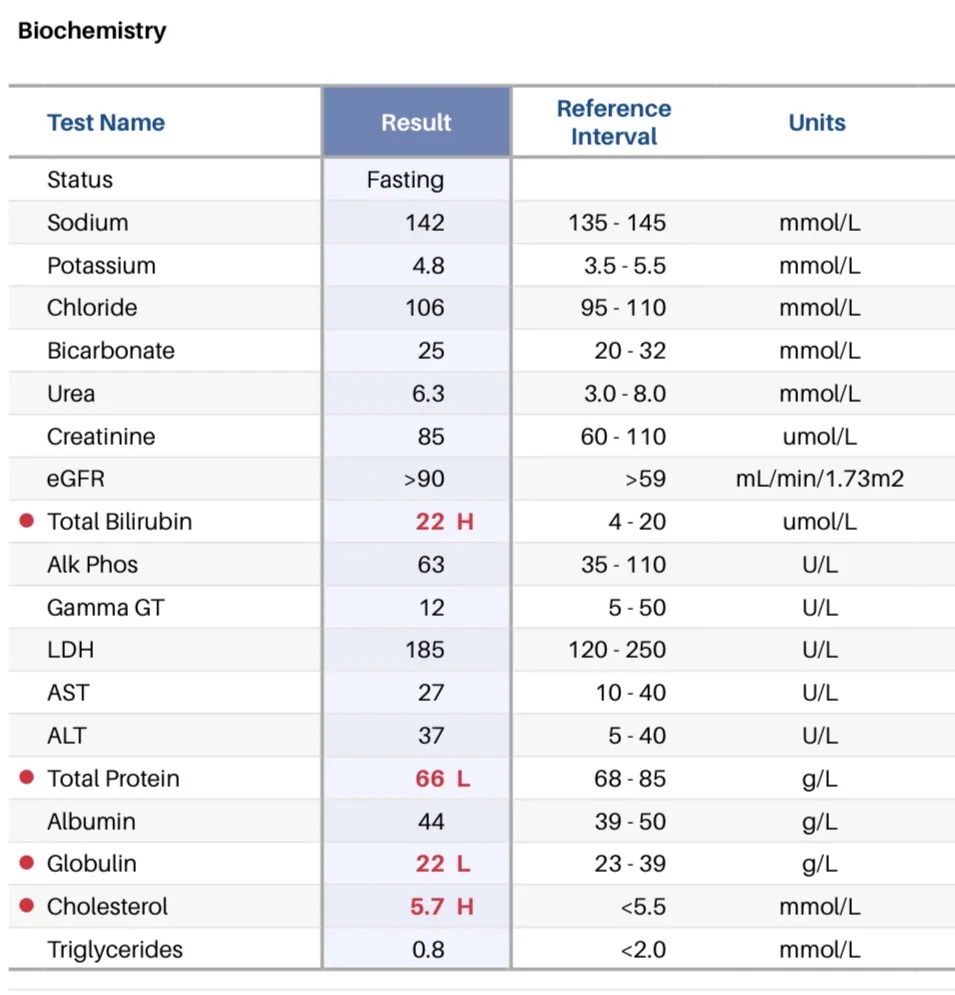955x995 pixels.
Task: Select the Result column header
Action: [416, 122]
